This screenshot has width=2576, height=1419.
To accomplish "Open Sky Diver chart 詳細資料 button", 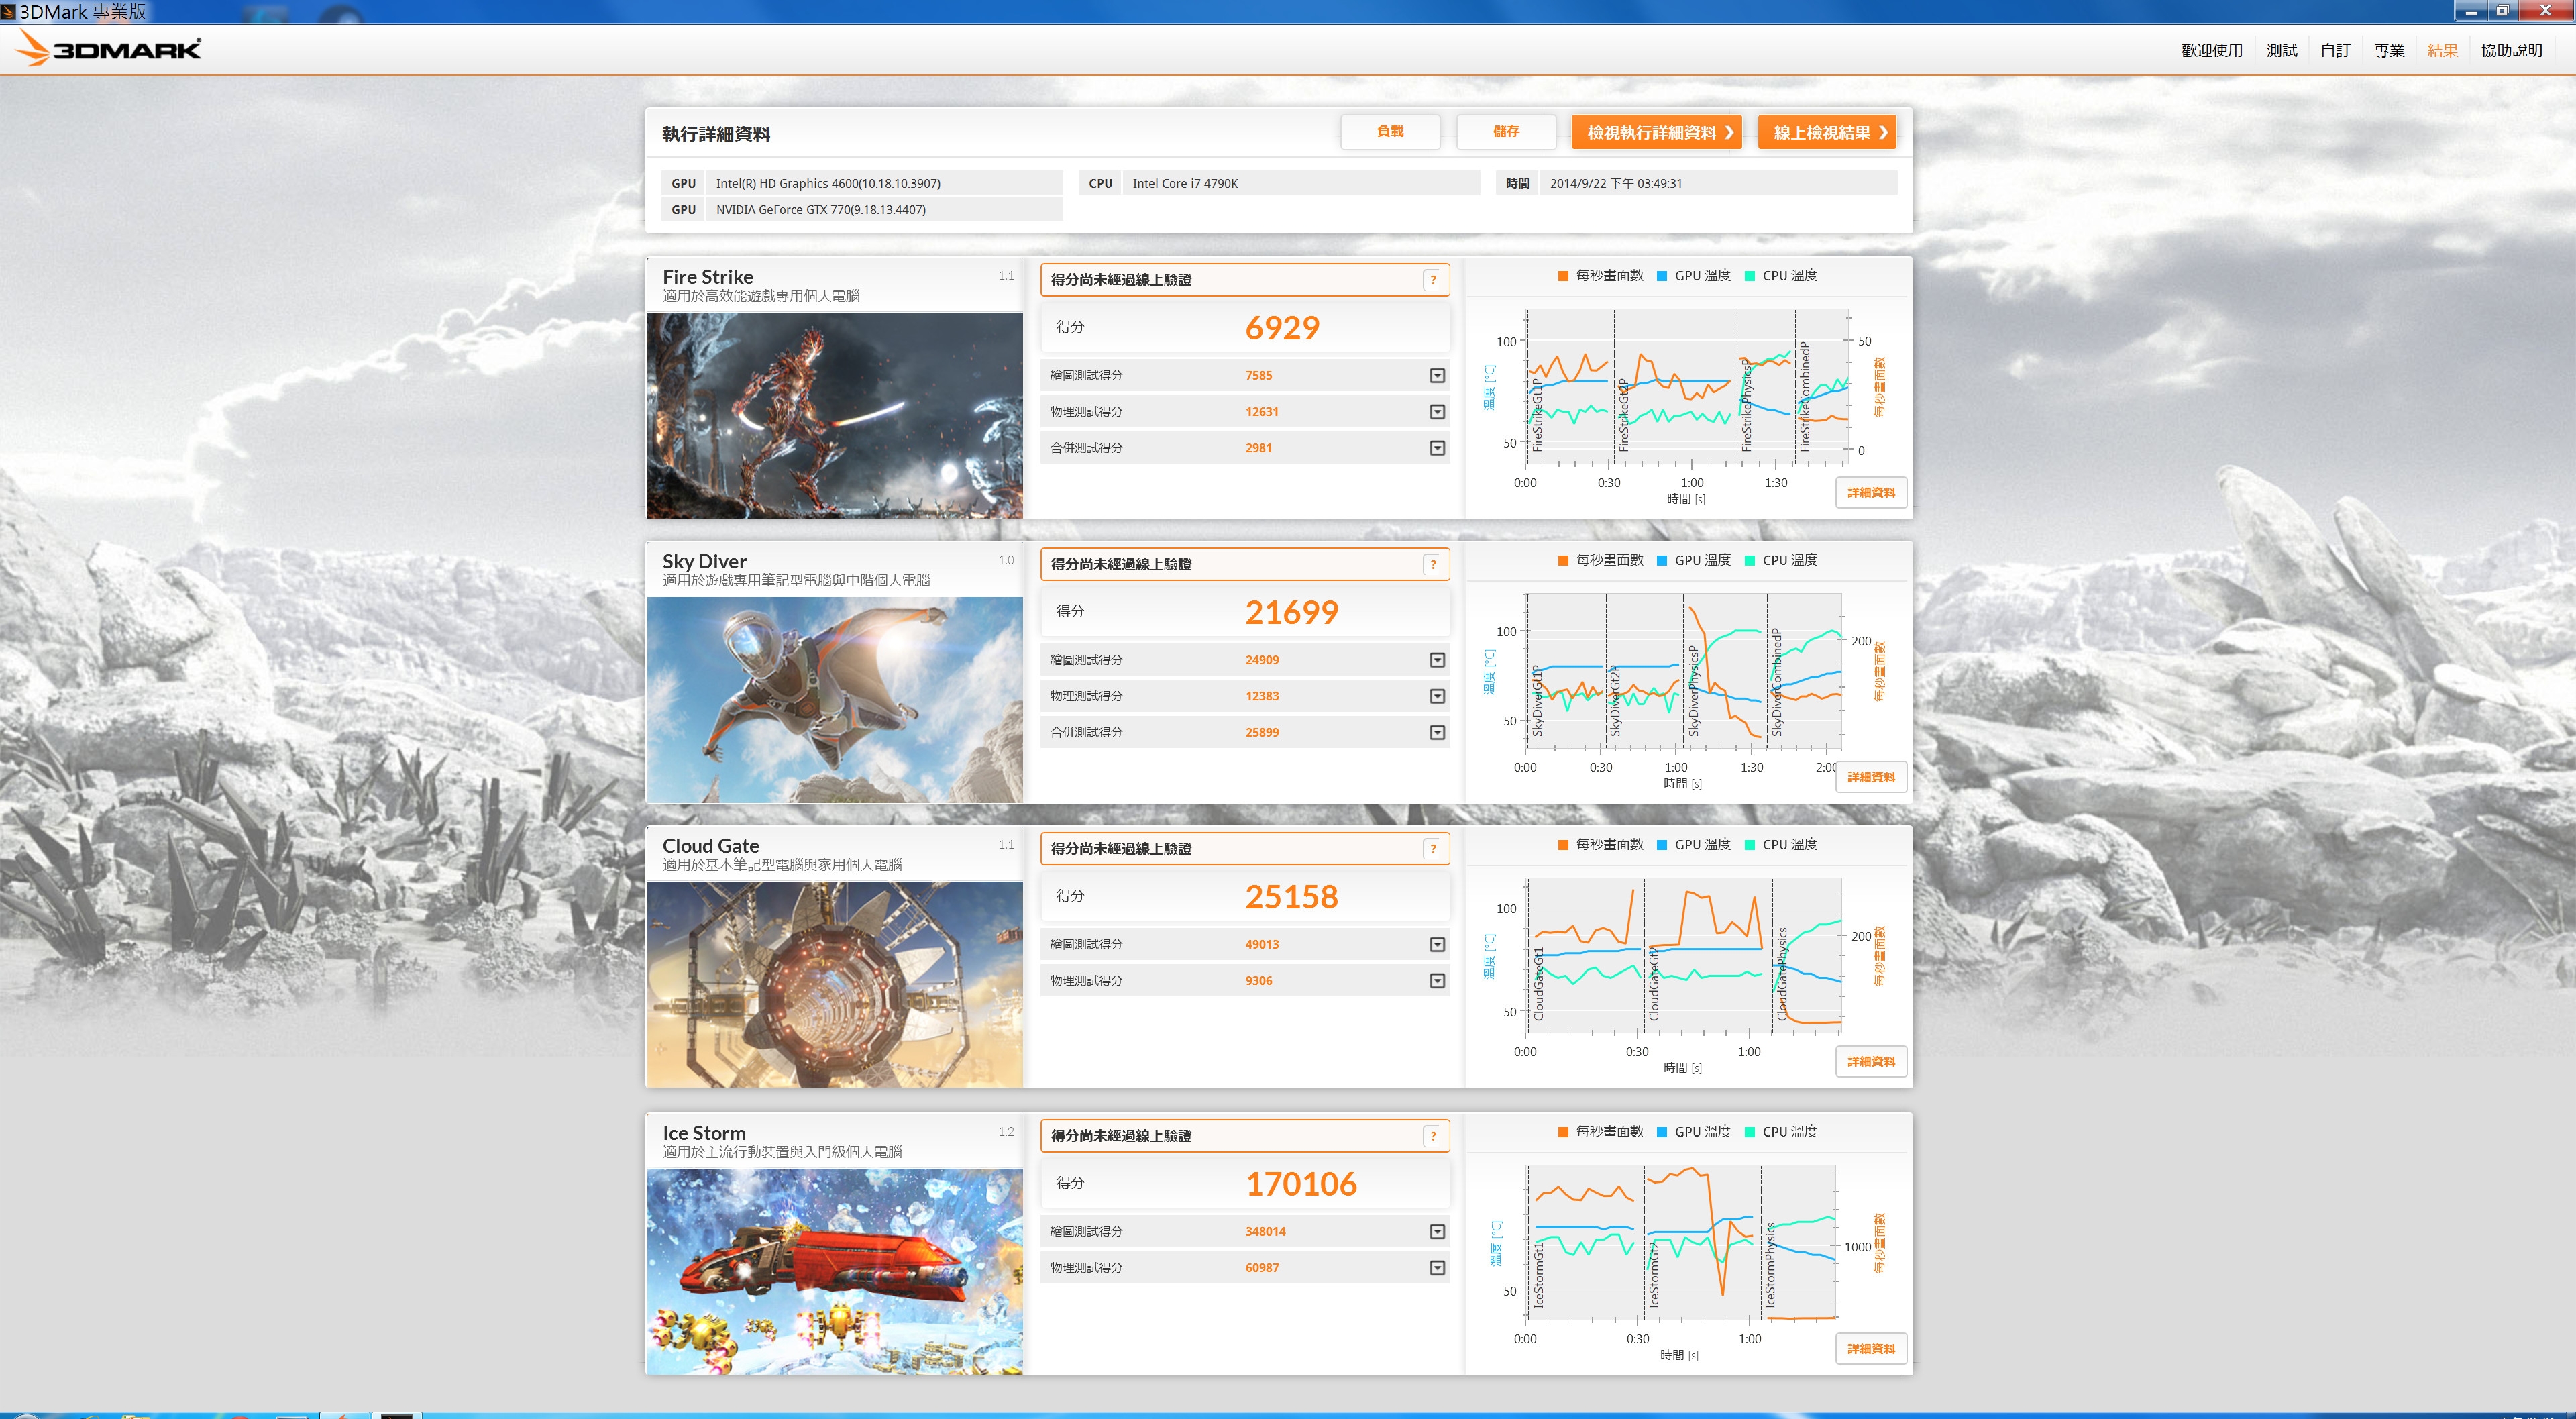I will pyautogui.click(x=1871, y=777).
